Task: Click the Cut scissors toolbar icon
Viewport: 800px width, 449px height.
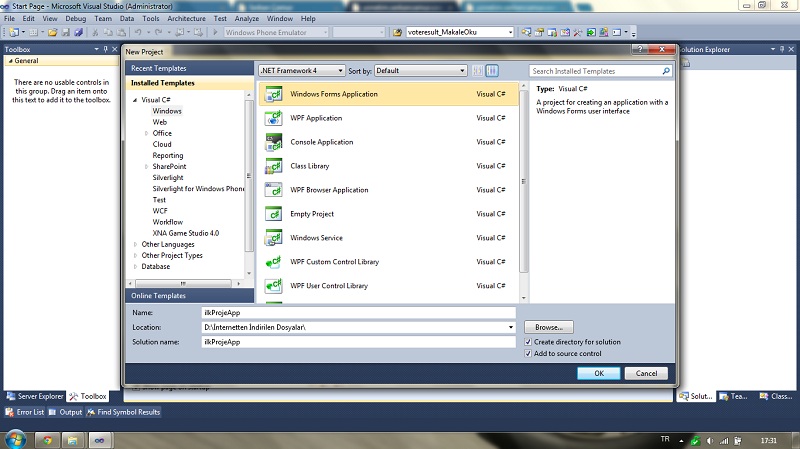Action: (x=95, y=32)
